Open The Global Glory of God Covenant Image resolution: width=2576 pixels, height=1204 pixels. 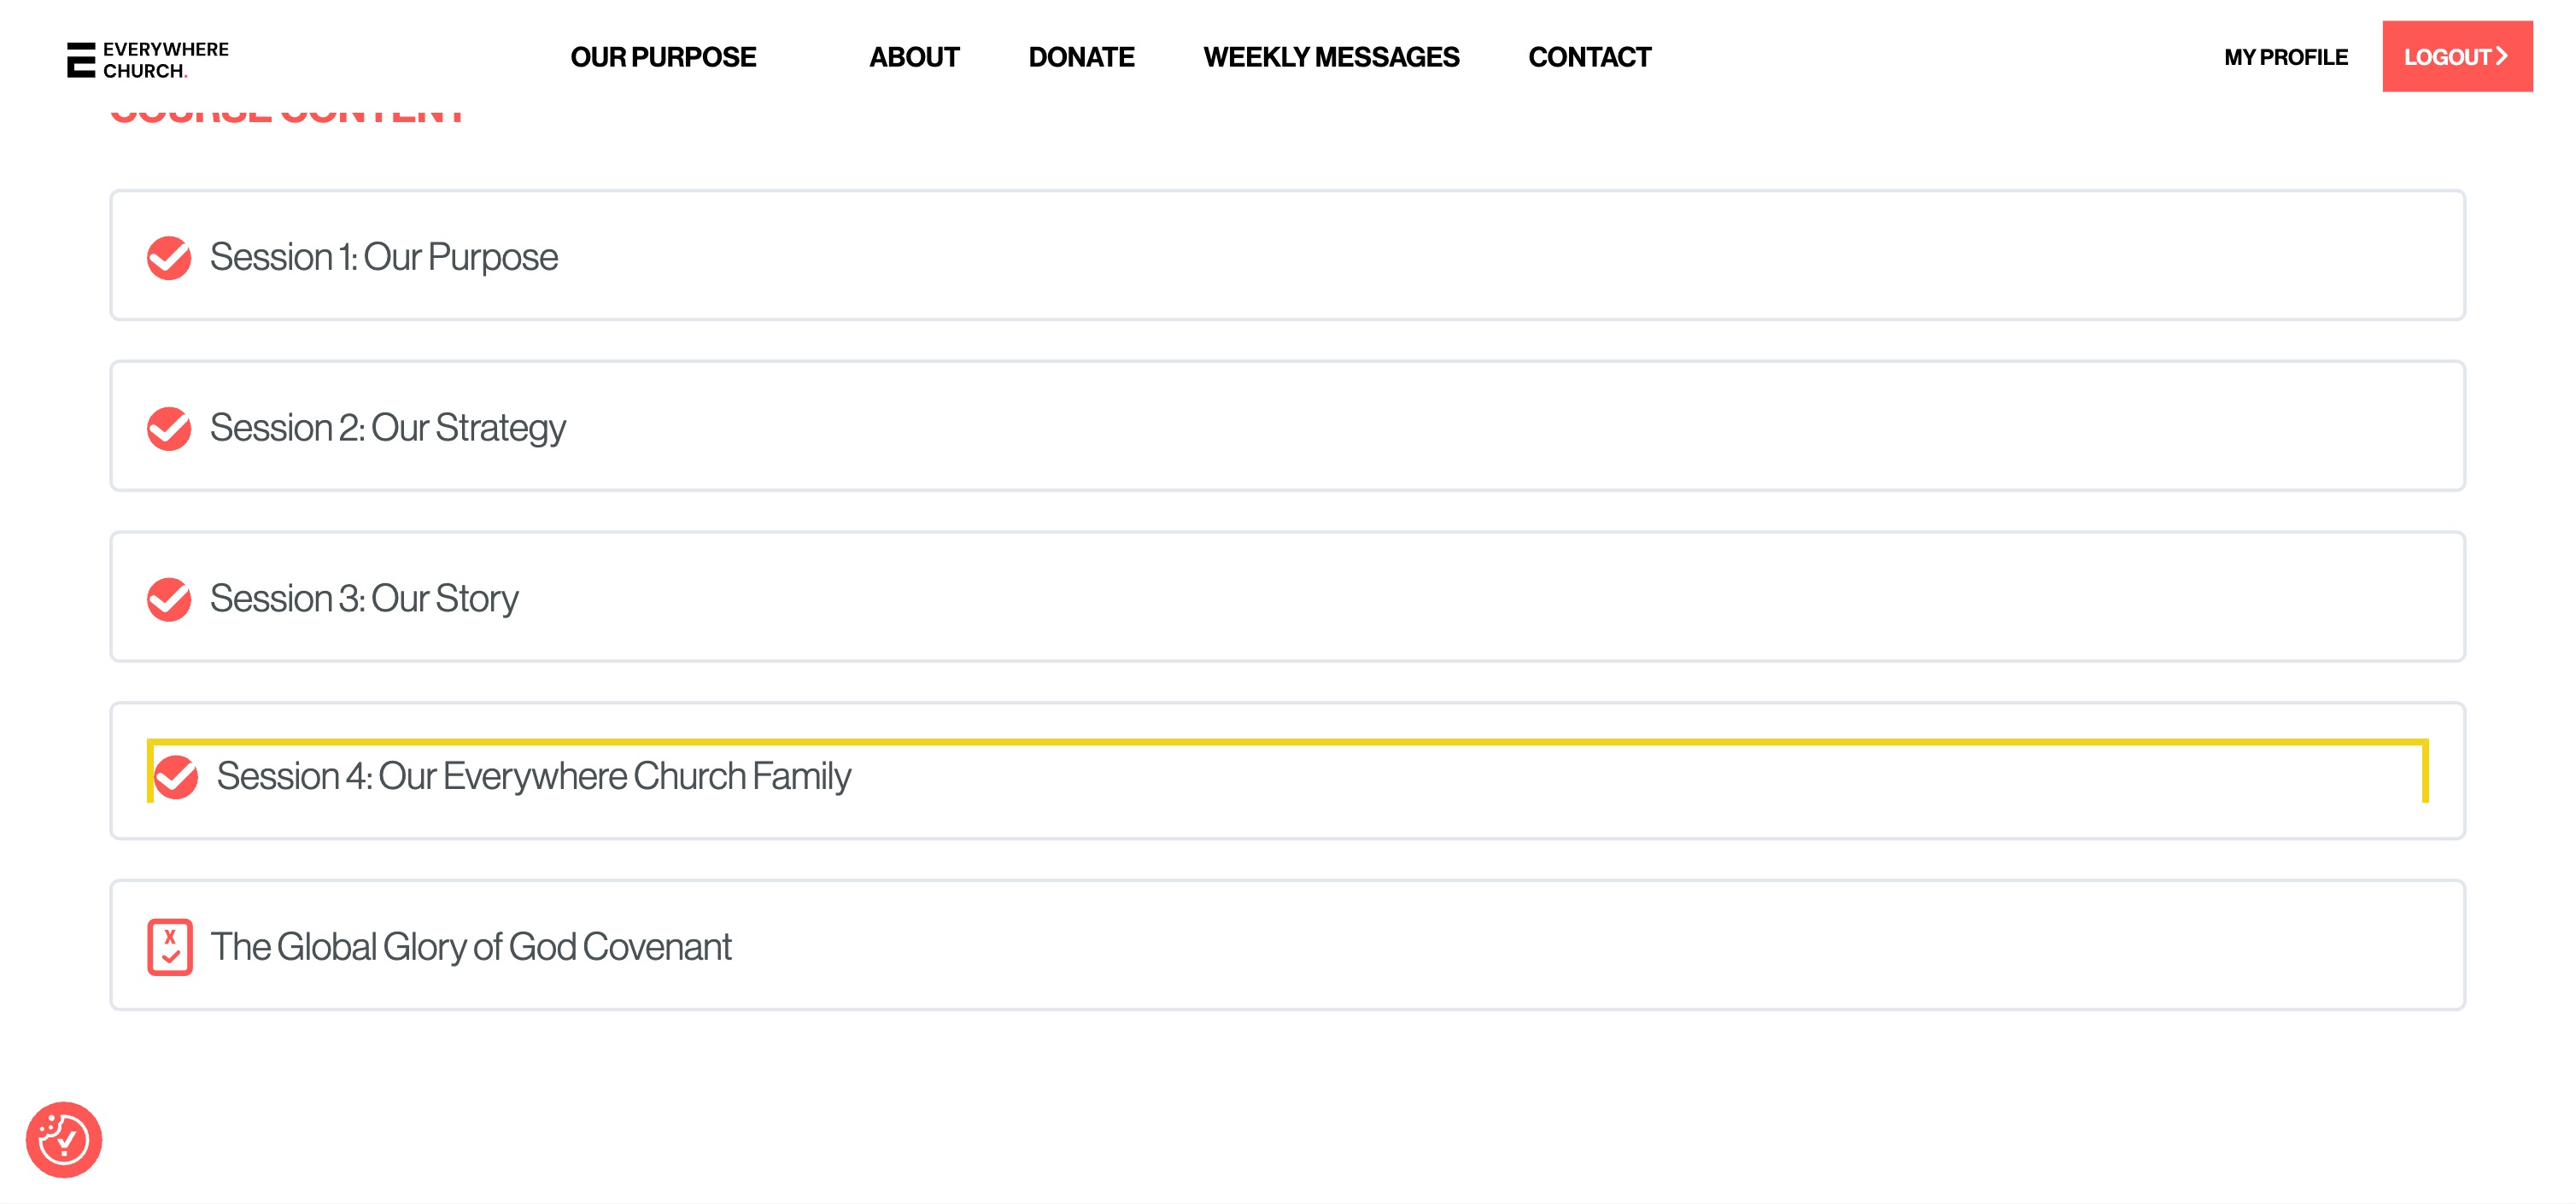click(1287, 945)
